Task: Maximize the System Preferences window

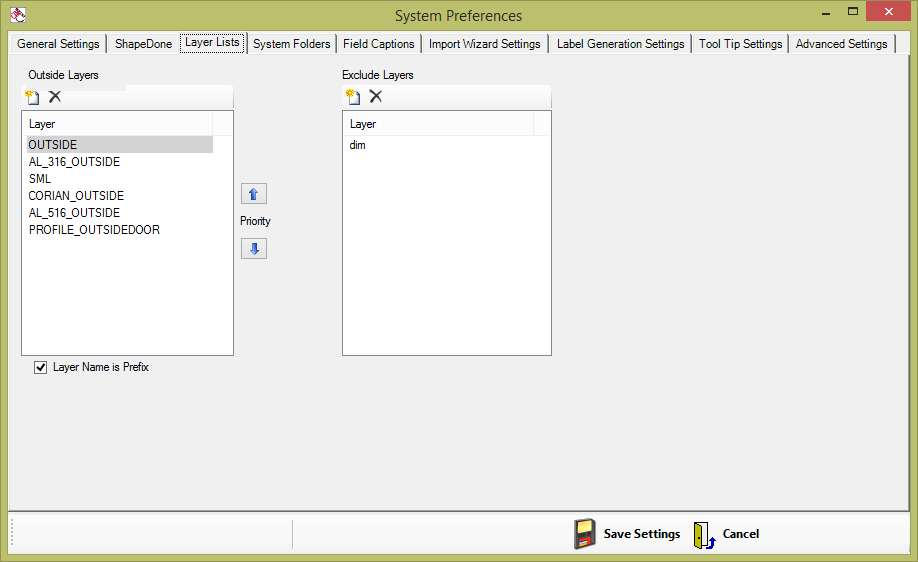Action: pyautogui.click(x=853, y=12)
